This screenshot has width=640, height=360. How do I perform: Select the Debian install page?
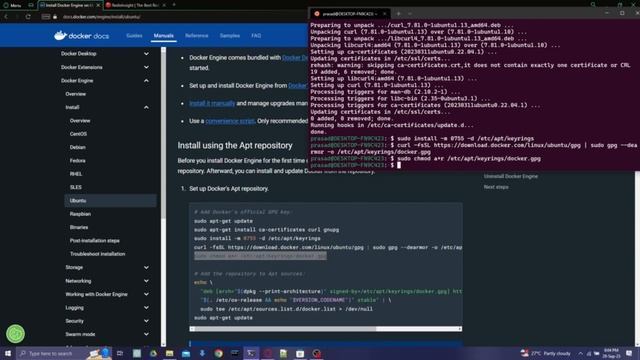tap(78, 147)
